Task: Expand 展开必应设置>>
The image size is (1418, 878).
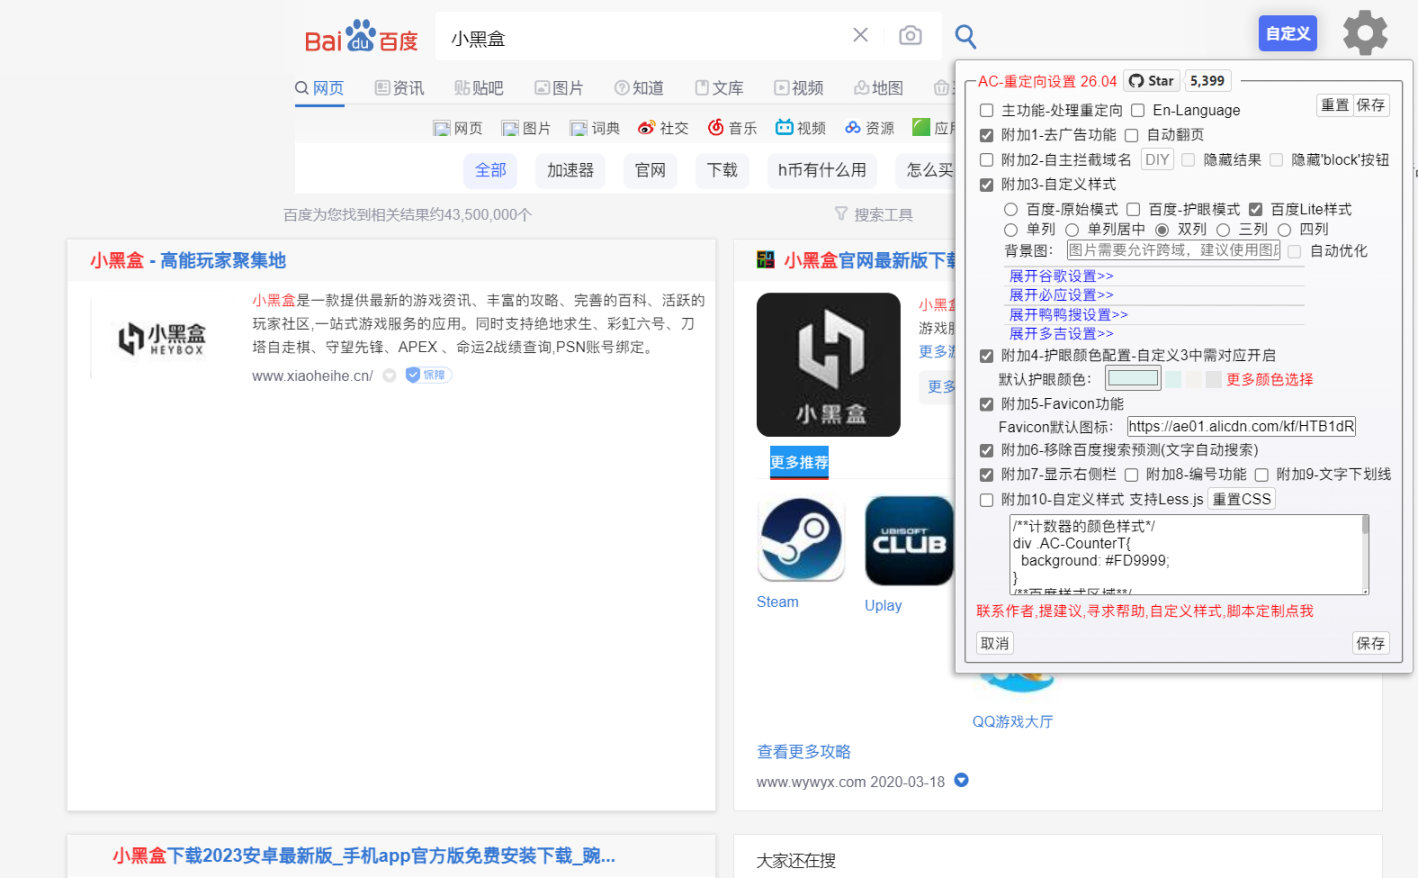Action: point(1061,295)
